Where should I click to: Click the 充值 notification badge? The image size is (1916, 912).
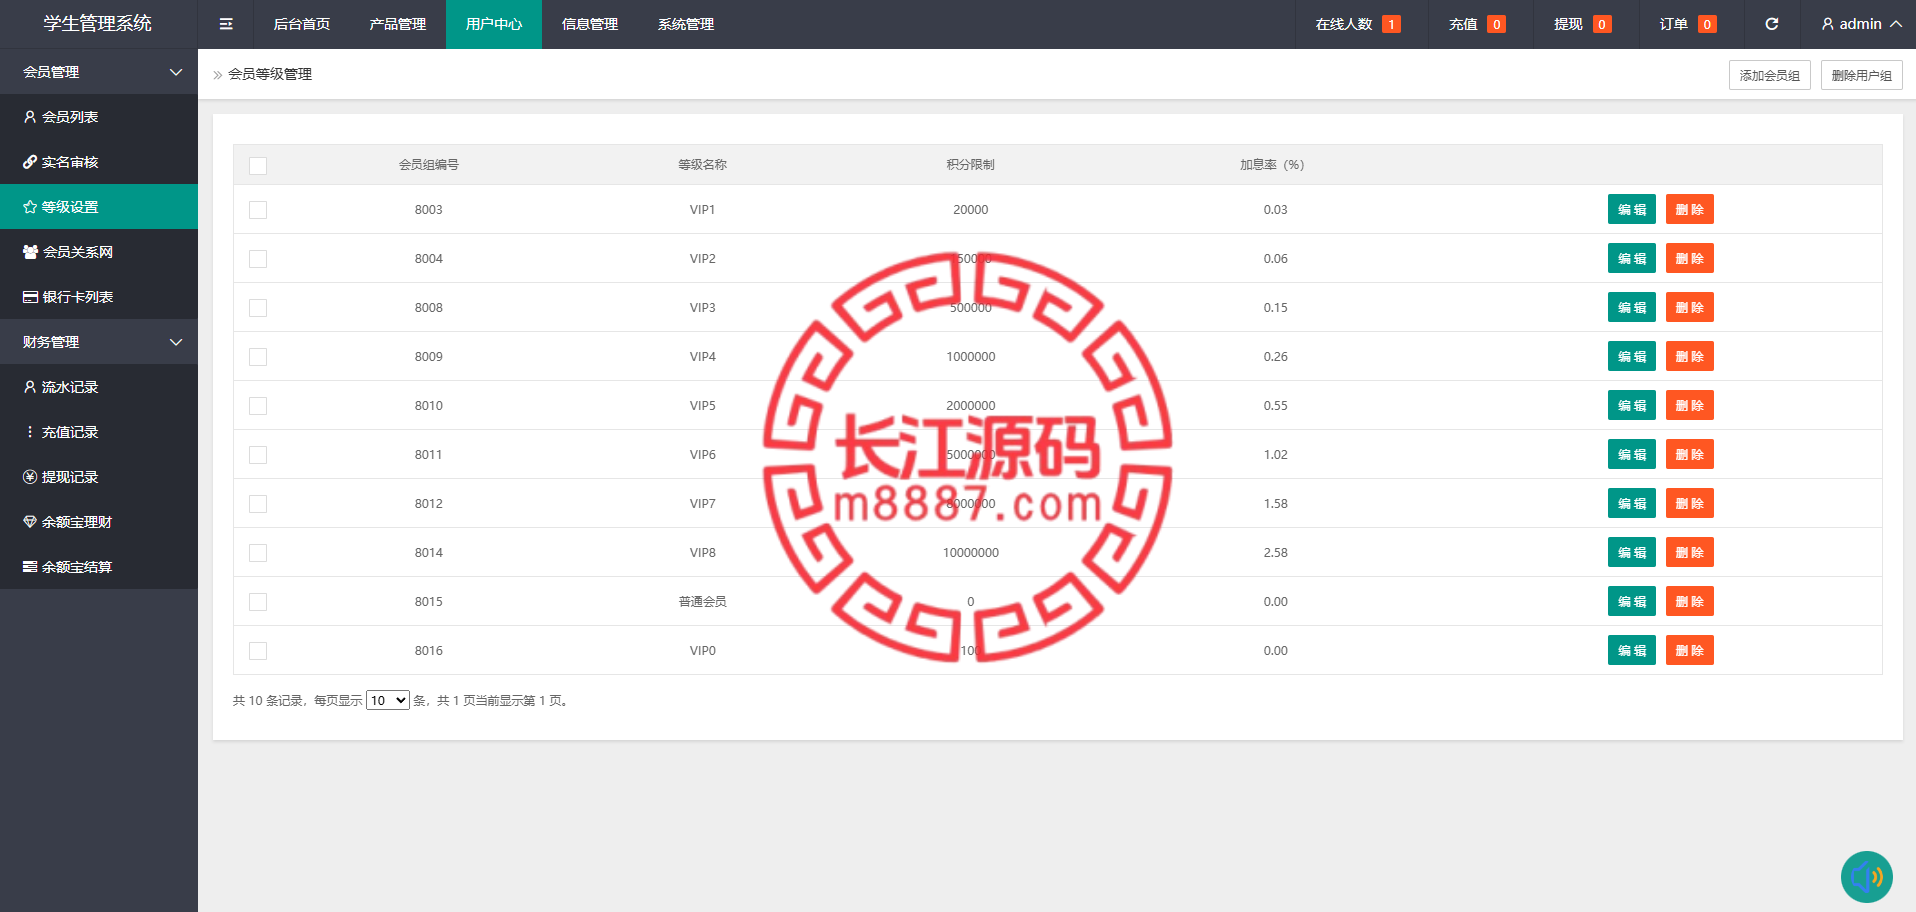1496,24
